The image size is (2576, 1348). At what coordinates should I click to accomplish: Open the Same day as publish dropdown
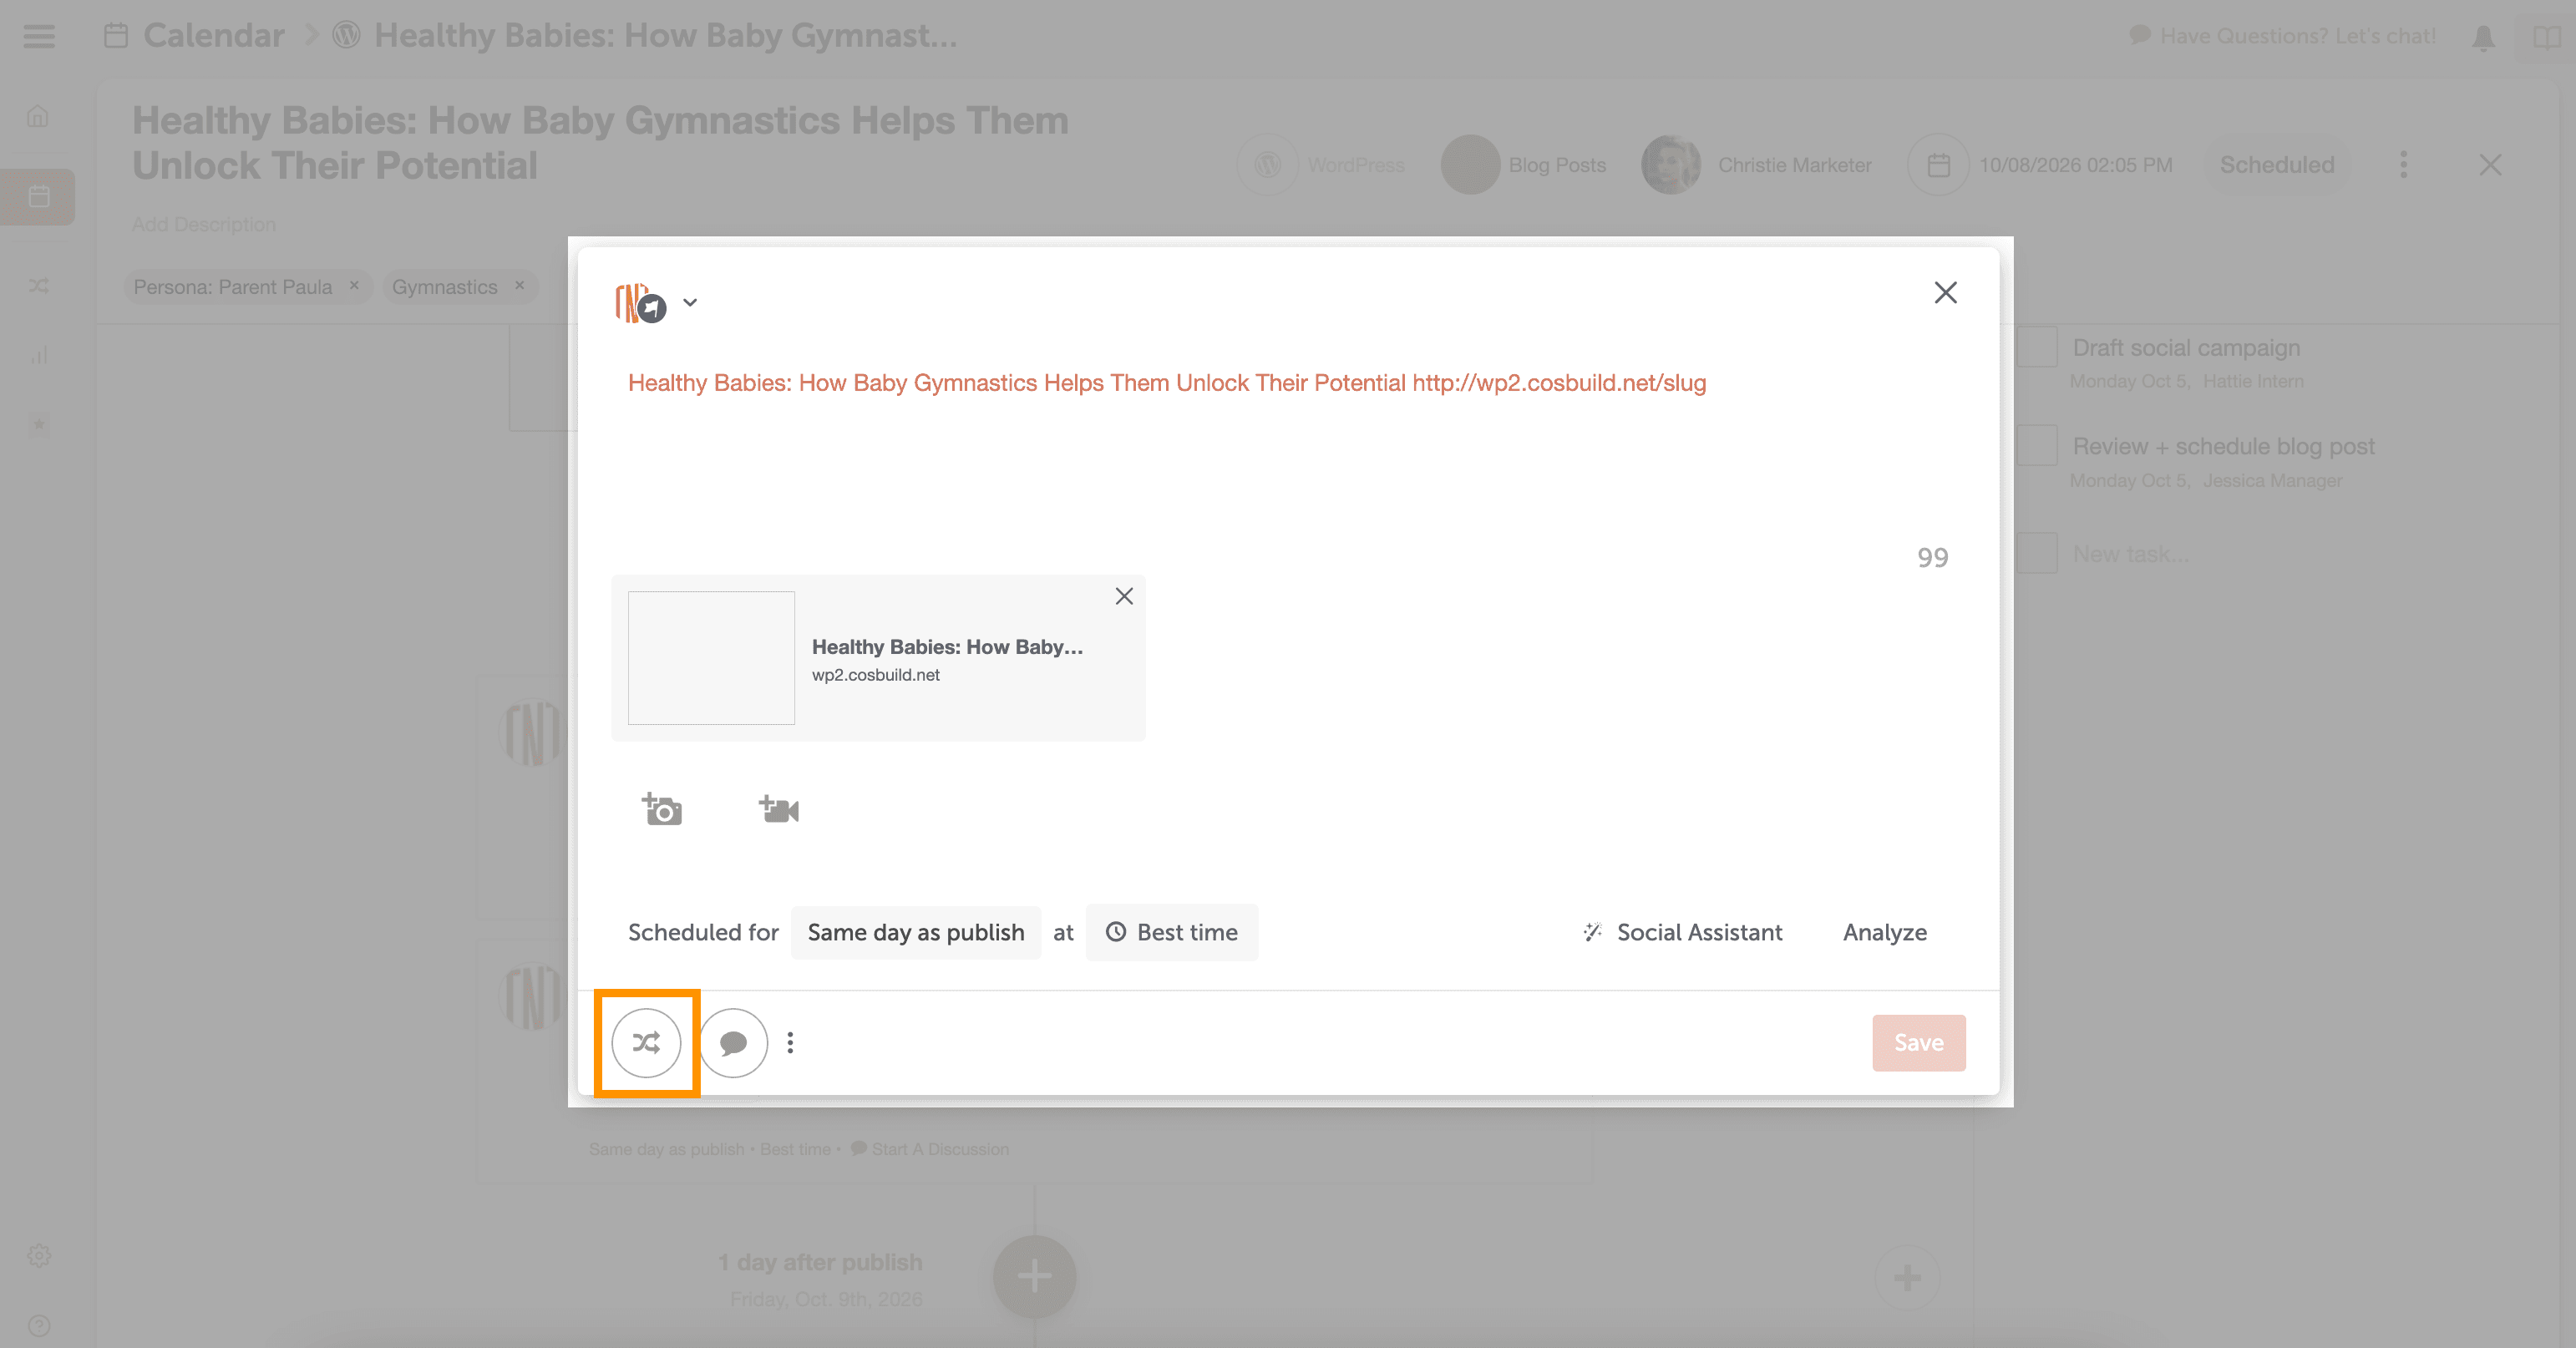coord(915,932)
